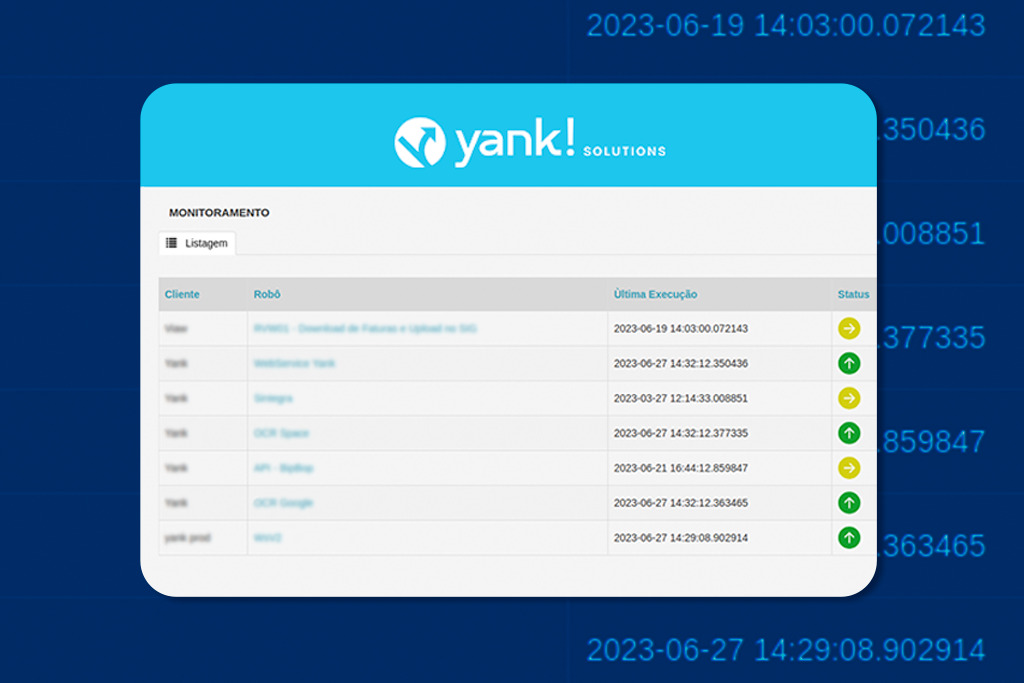Click the green status arrow on the WinV2 row
This screenshot has width=1024, height=683.
point(849,538)
